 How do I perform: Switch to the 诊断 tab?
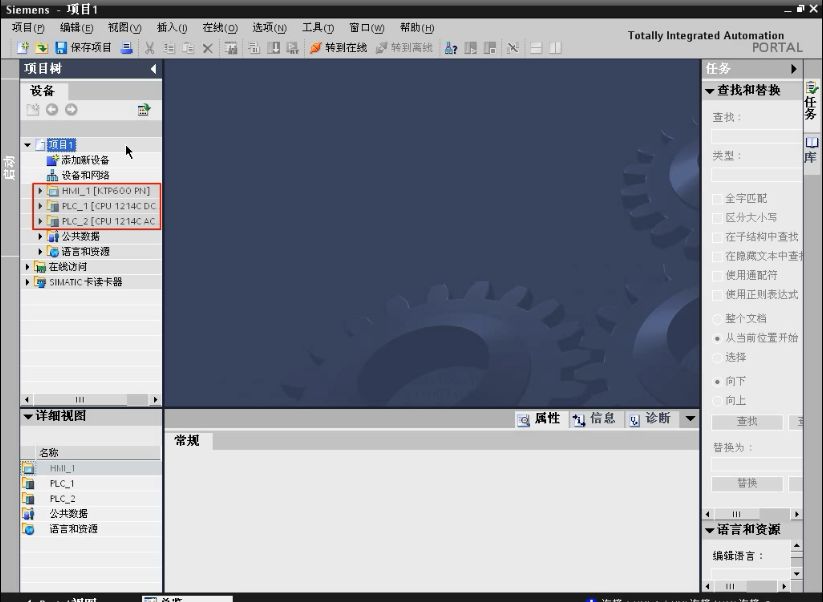[x=650, y=418]
